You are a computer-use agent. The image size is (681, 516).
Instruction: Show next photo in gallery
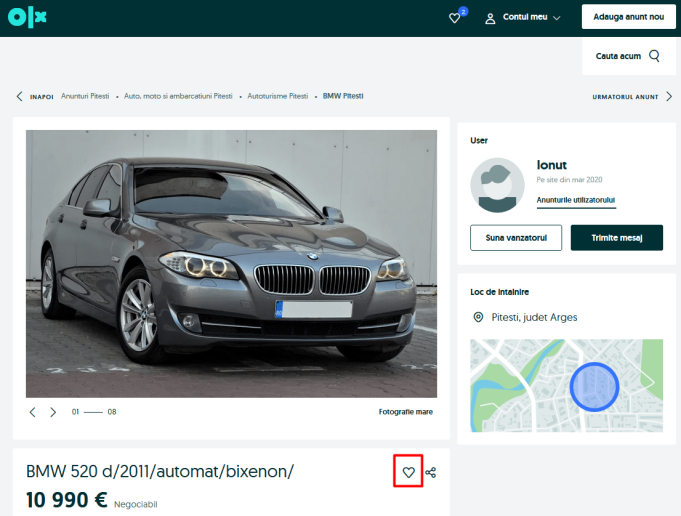tap(53, 412)
